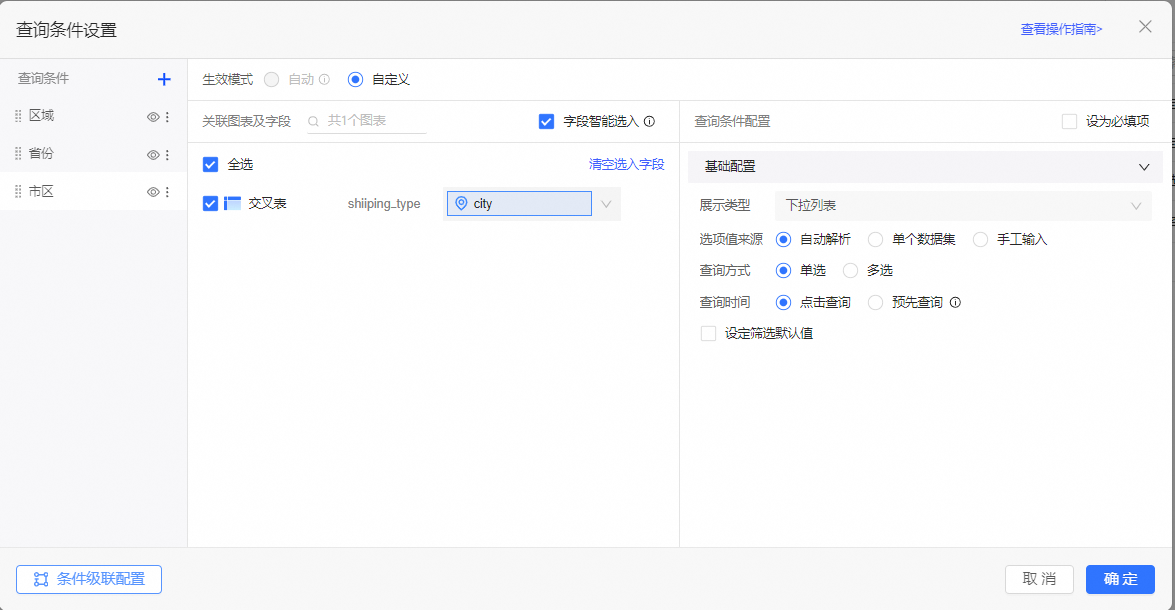
Task: Enable 设为必填项 checkbox
Action: coord(1069,121)
